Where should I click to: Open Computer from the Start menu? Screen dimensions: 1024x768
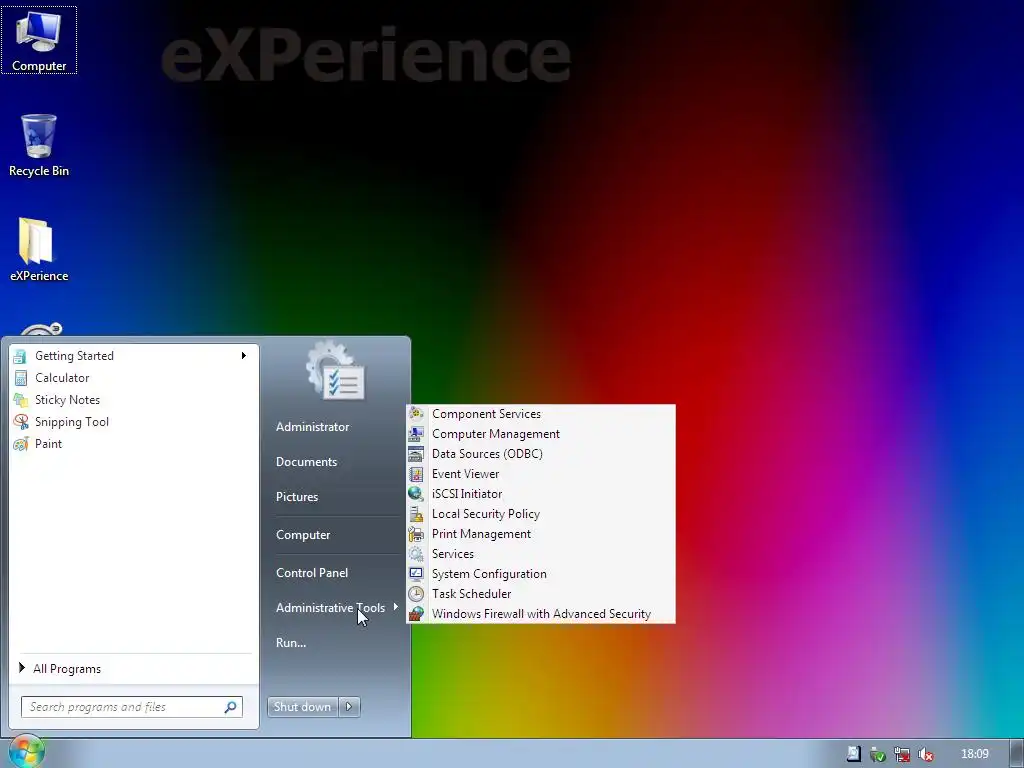pos(303,535)
